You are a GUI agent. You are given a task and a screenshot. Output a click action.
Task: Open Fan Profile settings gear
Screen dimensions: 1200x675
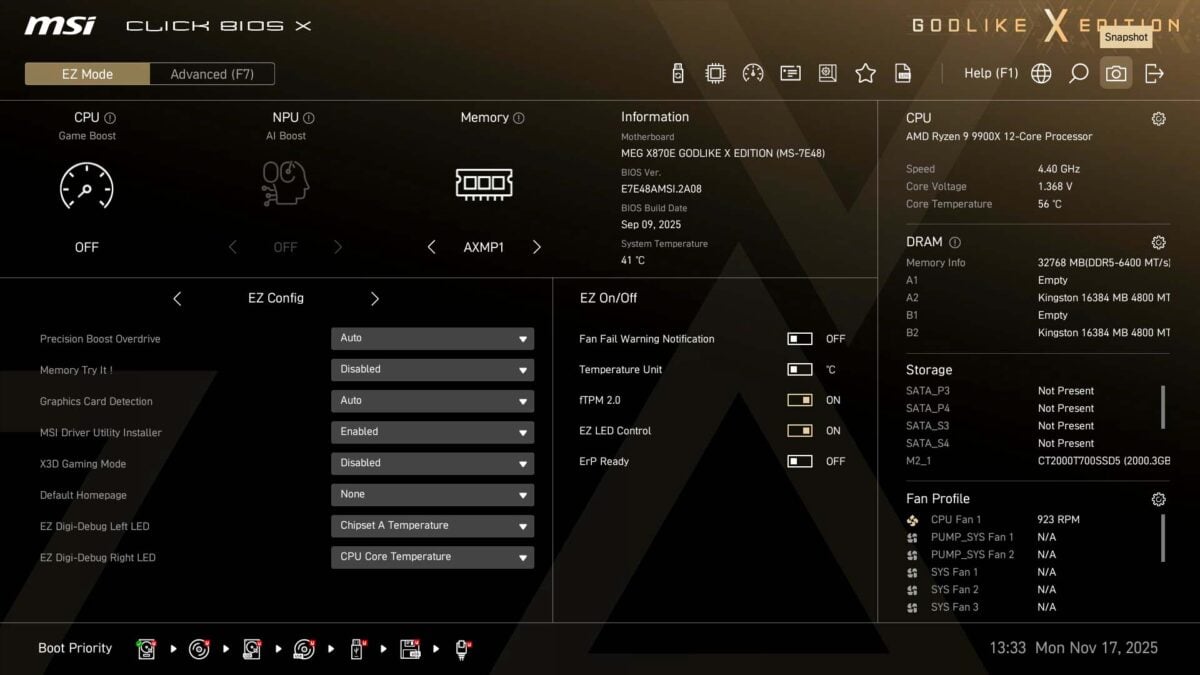pyautogui.click(x=1158, y=499)
